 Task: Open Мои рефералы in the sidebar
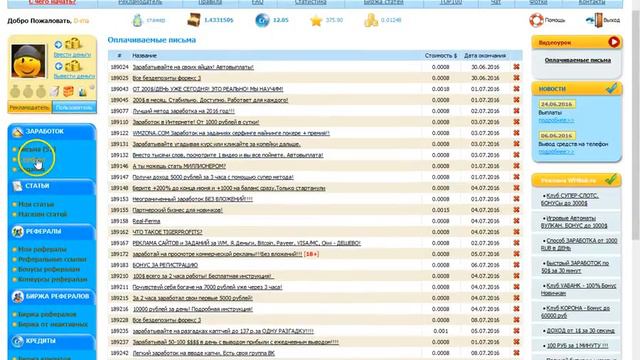42,249
